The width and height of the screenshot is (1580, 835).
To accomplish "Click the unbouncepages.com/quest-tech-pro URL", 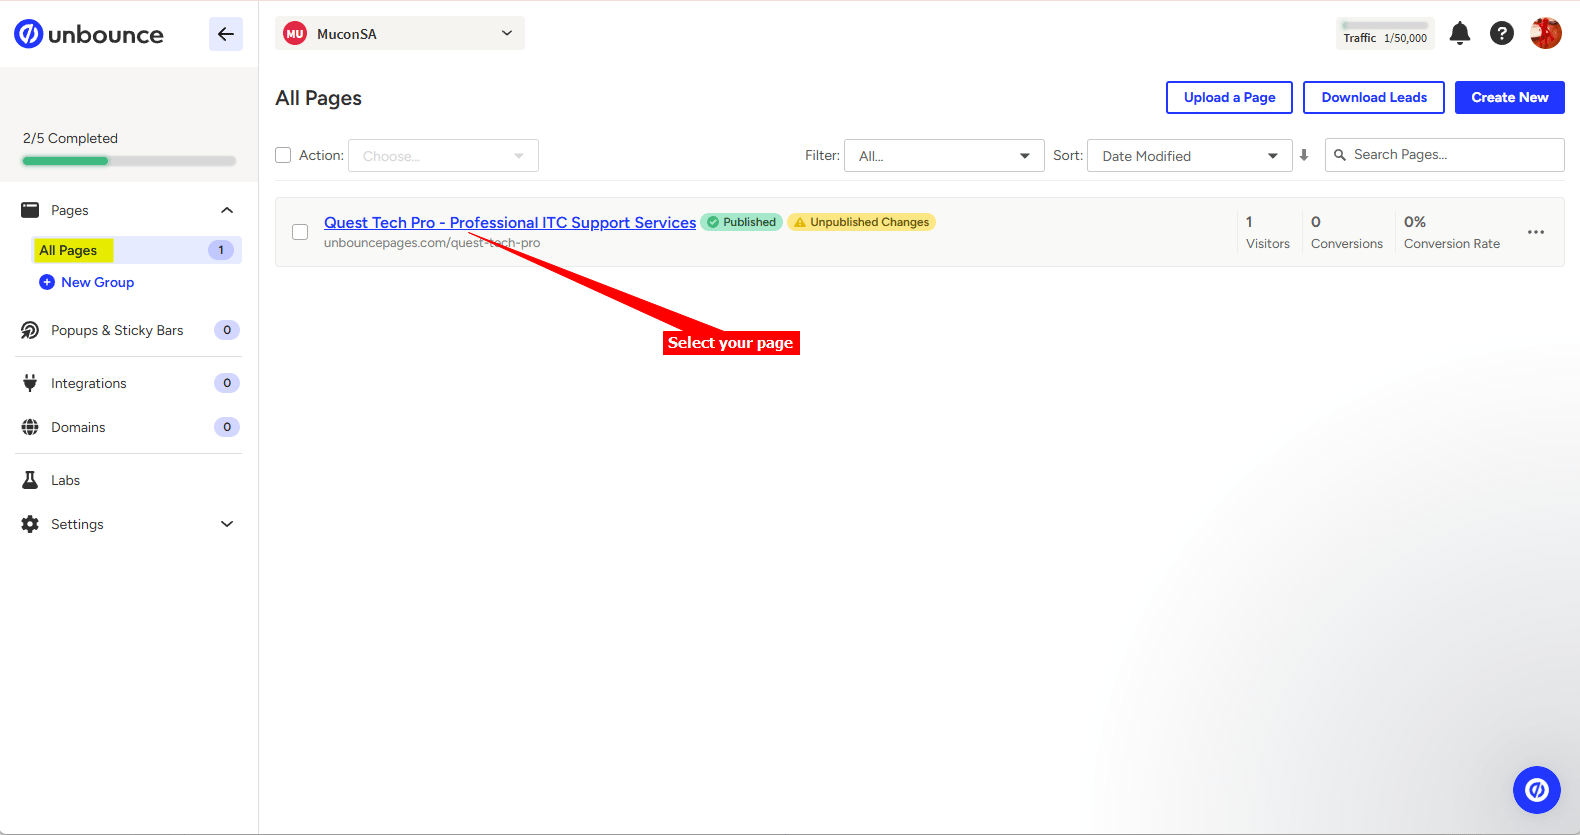I will tap(432, 243).
